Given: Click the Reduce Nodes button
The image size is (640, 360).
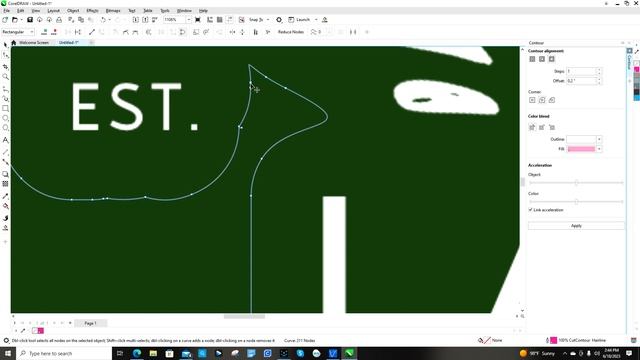Looking at the screenshot, I should tap(291, 32).
